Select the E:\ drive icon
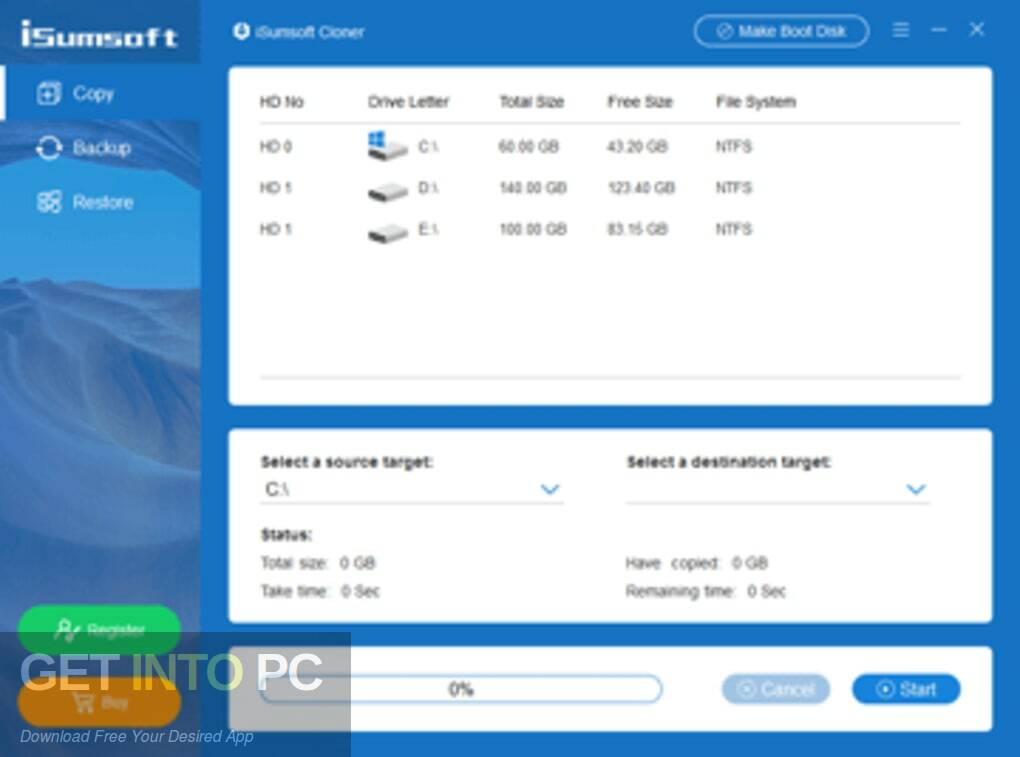This screenshot has width=1020, height=757. coord(388,233)
